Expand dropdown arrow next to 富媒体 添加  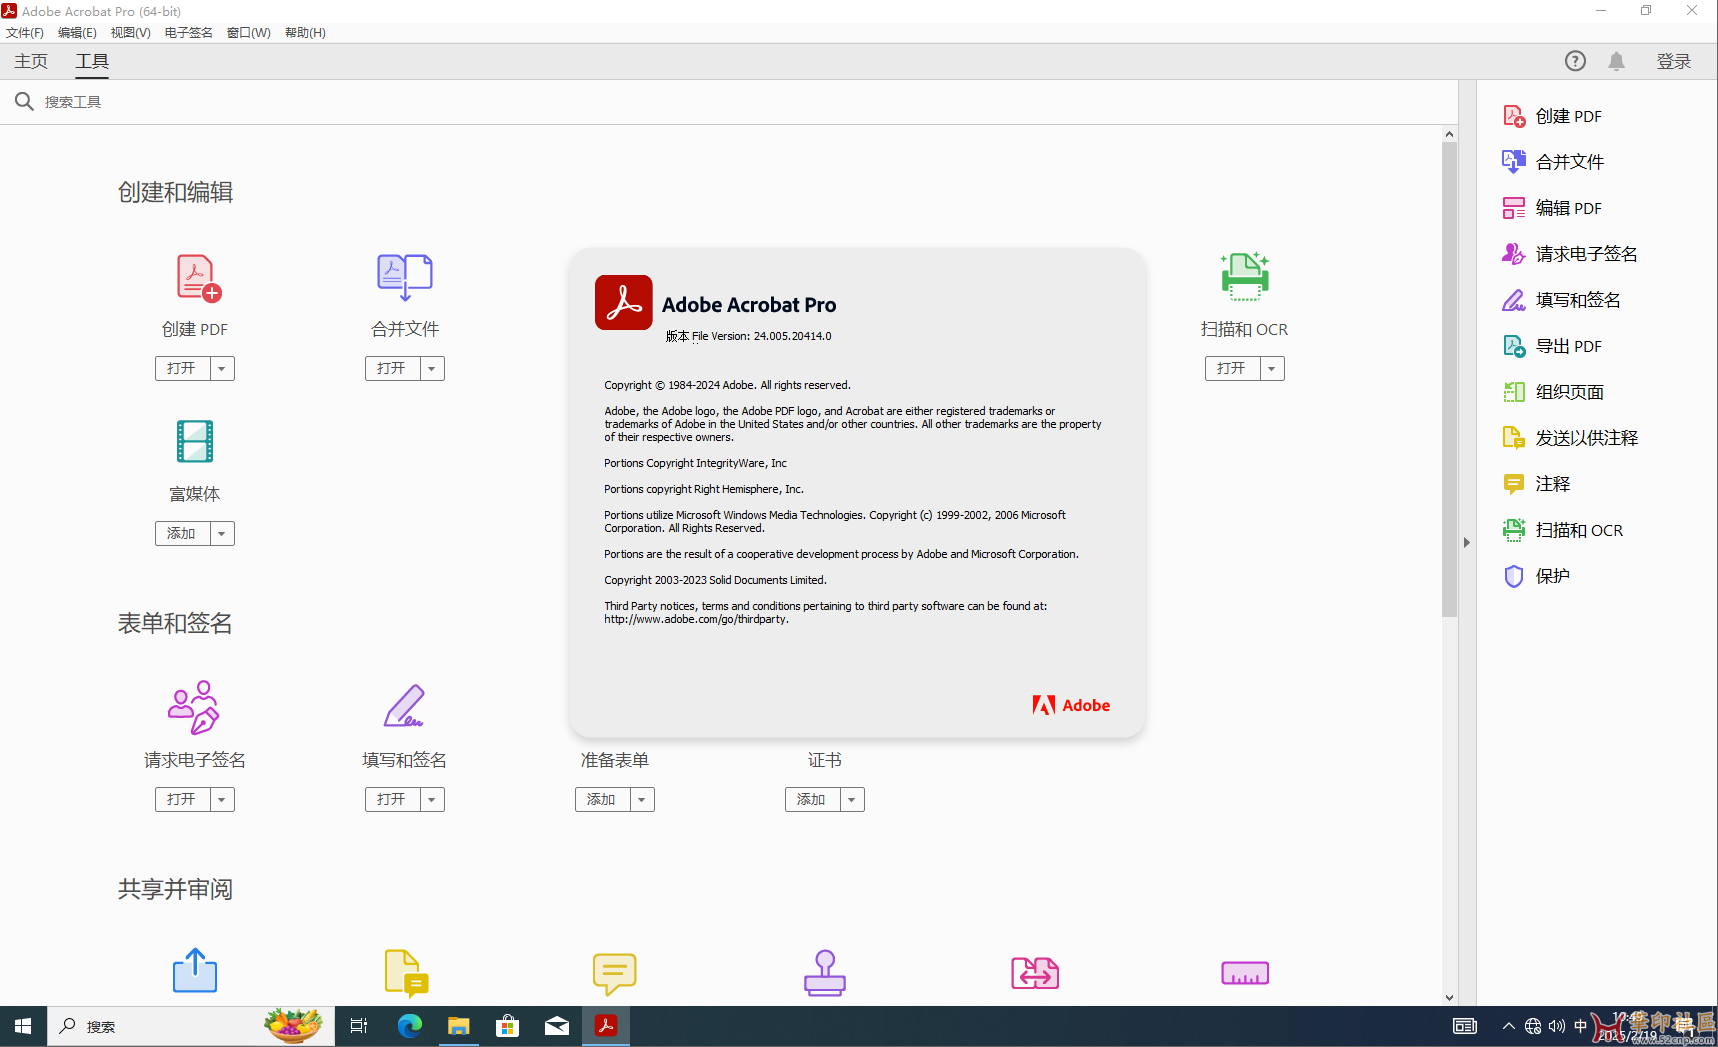pos(222,534)
